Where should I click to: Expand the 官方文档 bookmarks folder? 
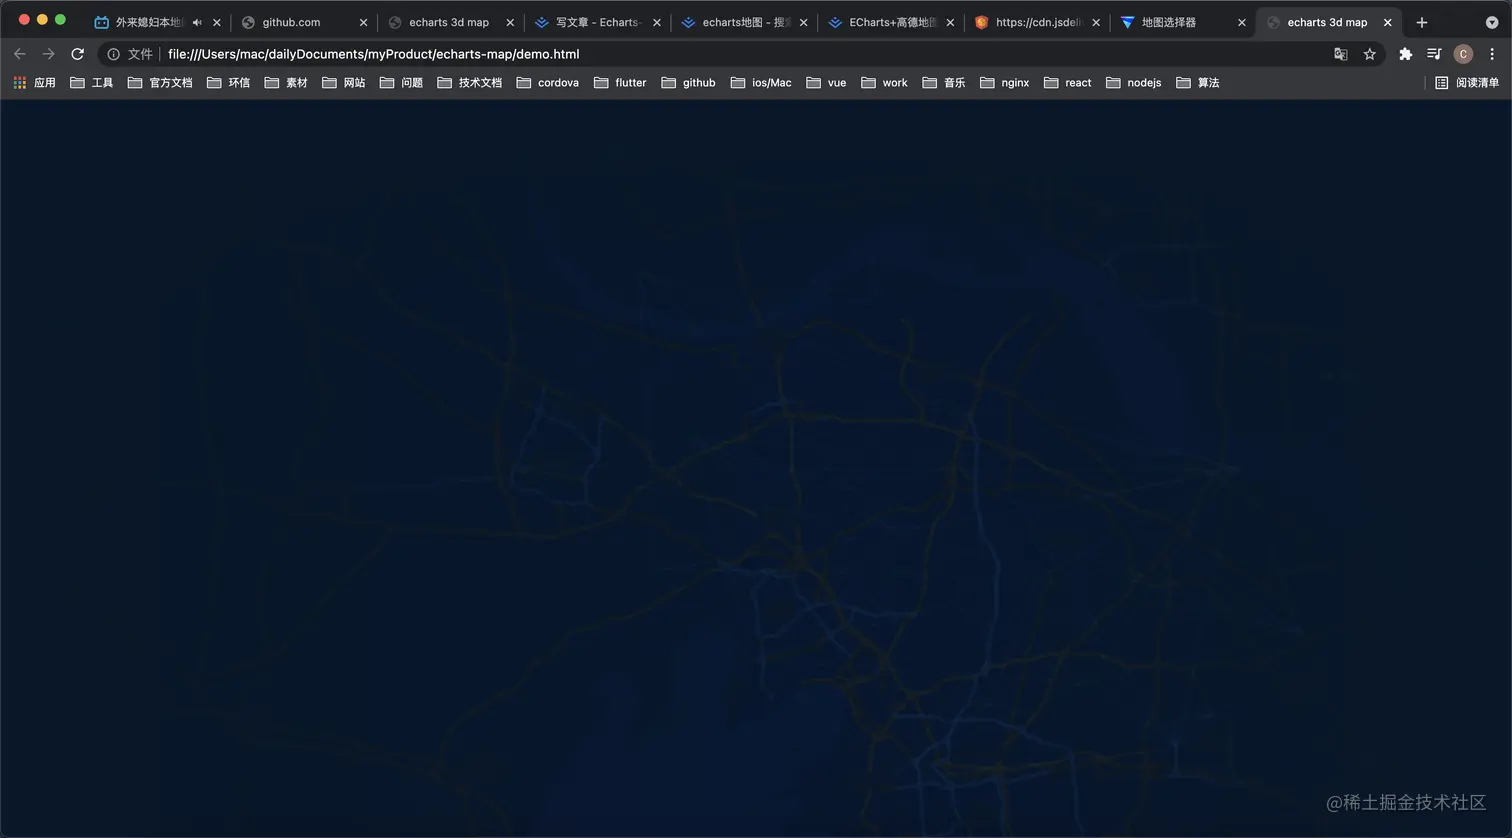point(160,82)
